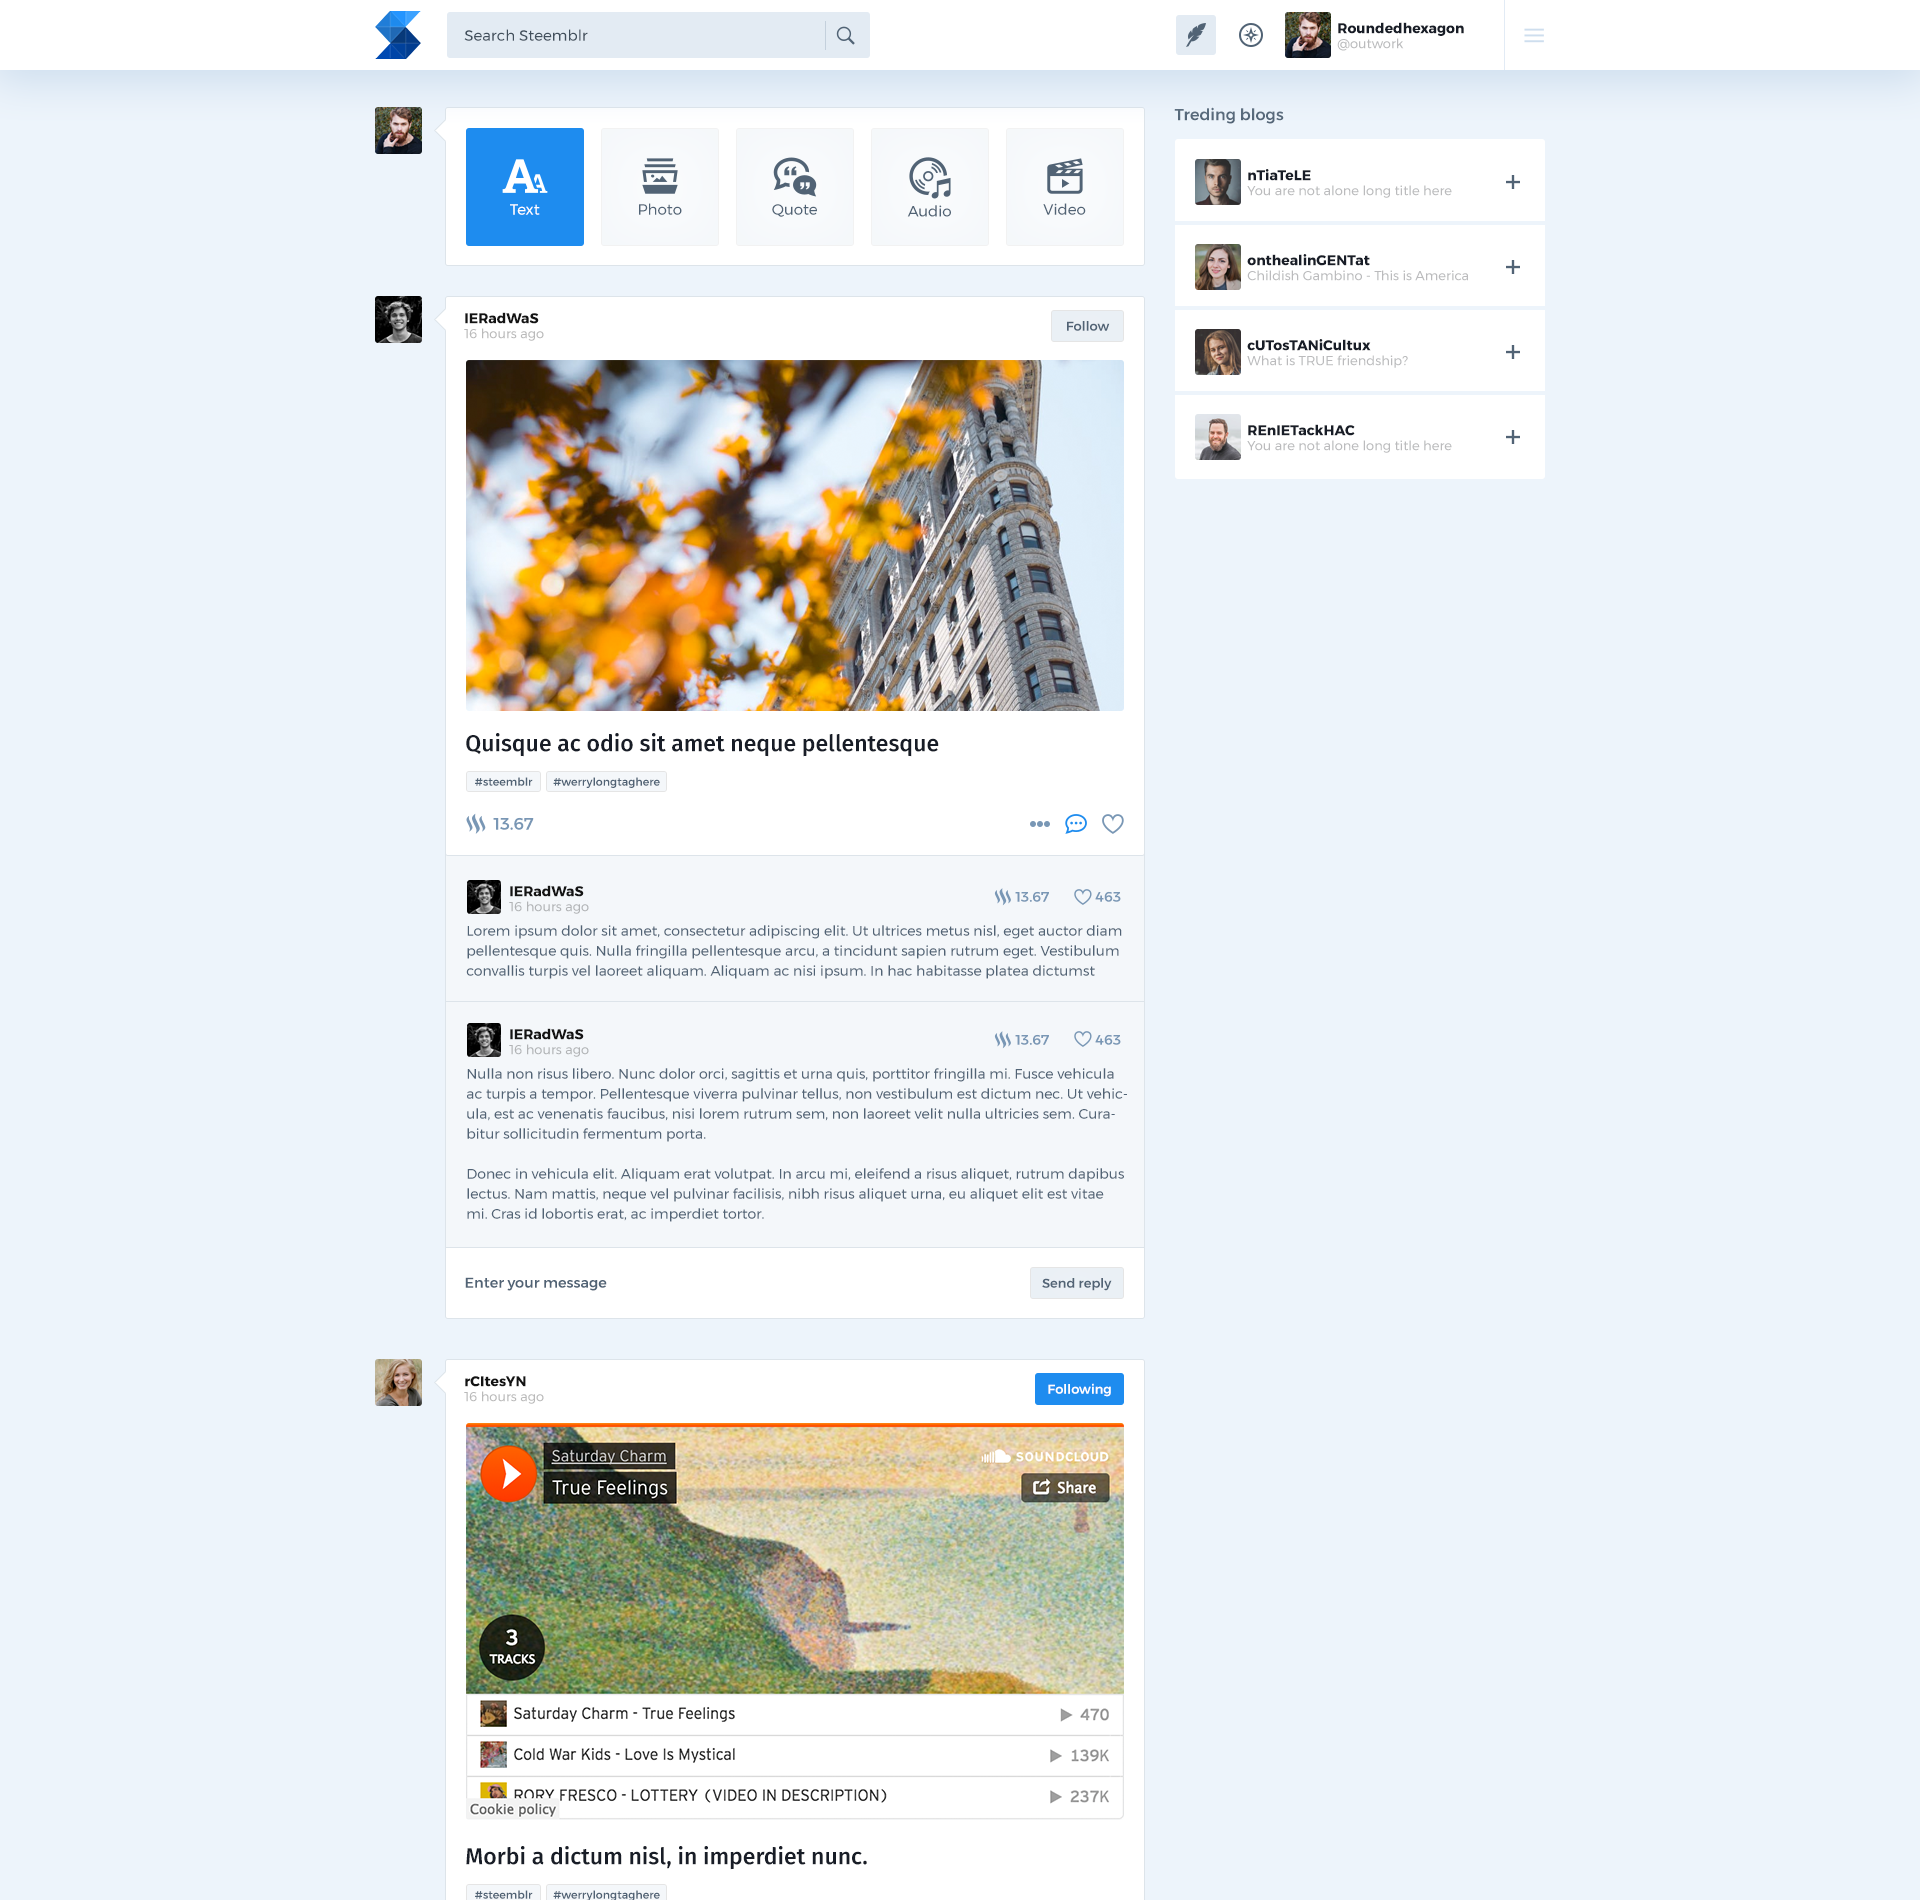This screenshot has height=1900, width=1920.
Task: Click the search magnifier icon
Action: tap(846, 35)
